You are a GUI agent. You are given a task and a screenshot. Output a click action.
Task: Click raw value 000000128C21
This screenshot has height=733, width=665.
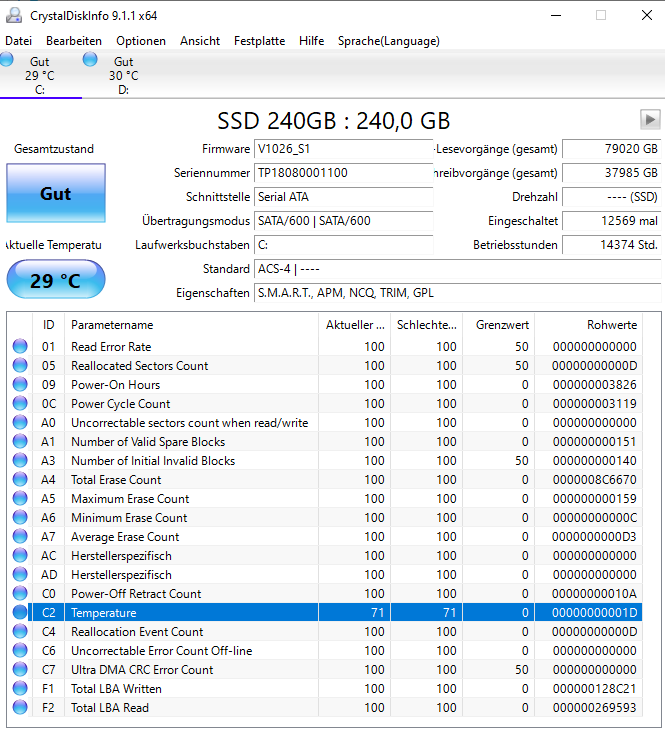click(x=594, y=689)
